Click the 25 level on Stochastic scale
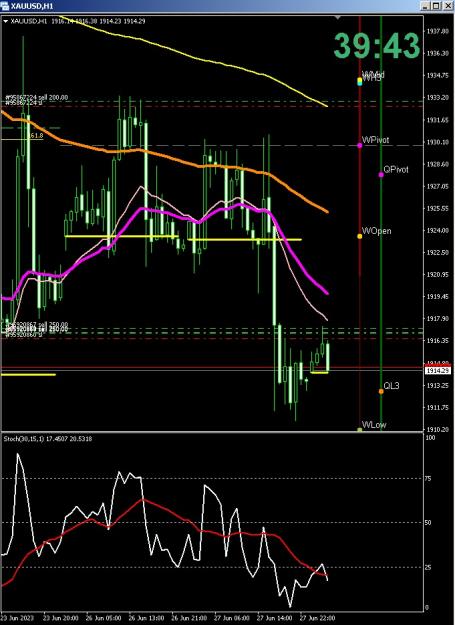 [430, 567]
